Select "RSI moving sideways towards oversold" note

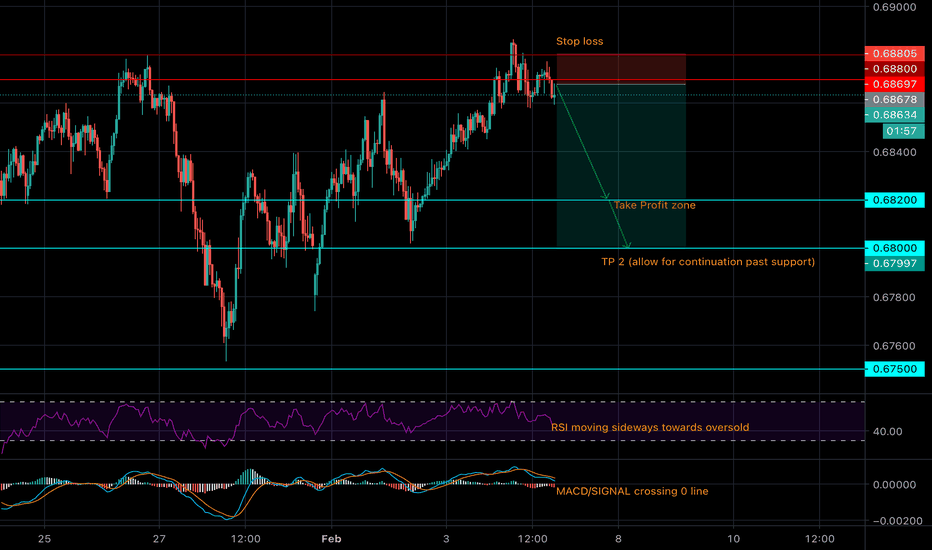650,427
